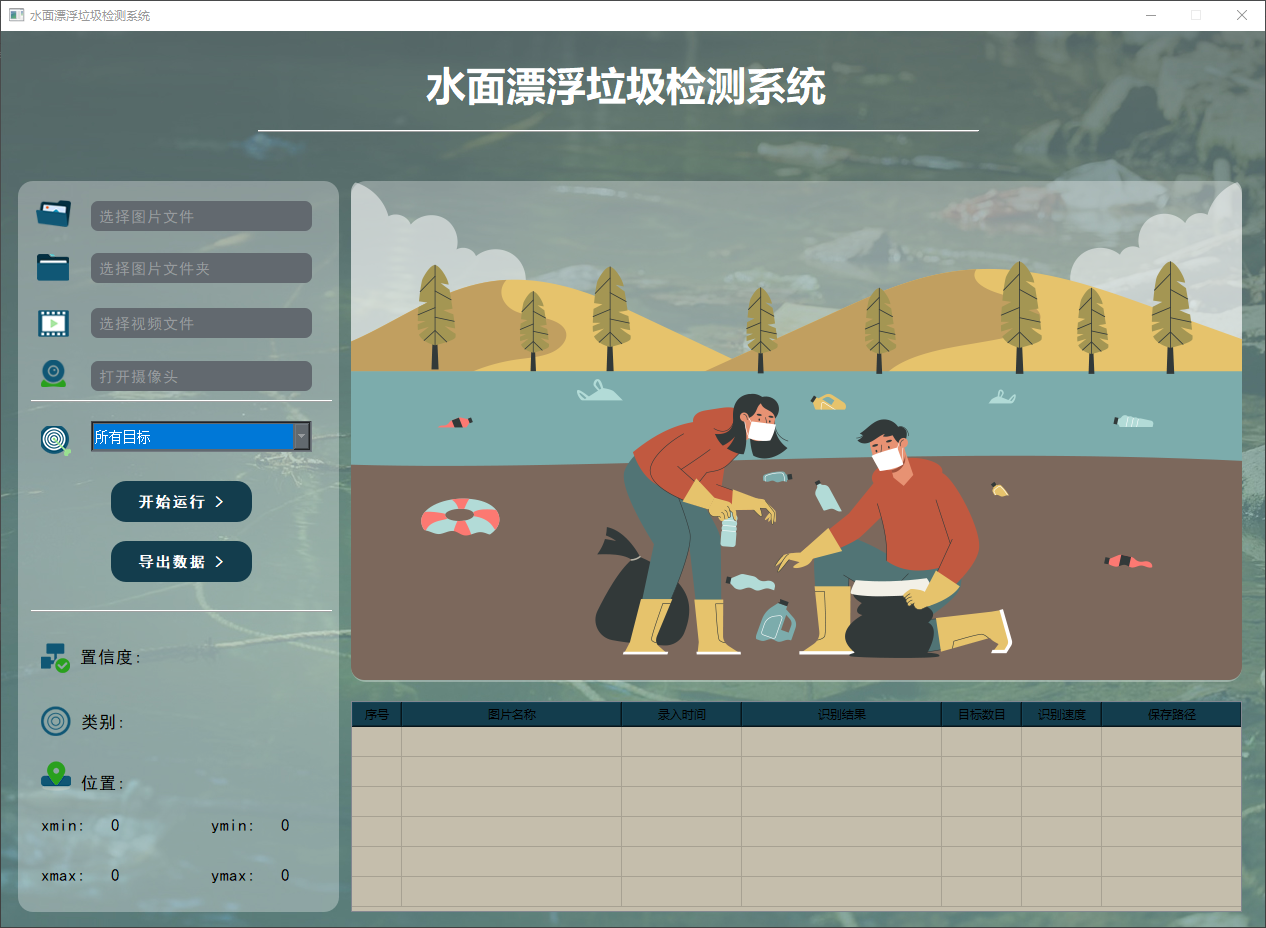Click the 选择图片文件 input field
The width and height of the screenshot is (1266, 928).
201,216
